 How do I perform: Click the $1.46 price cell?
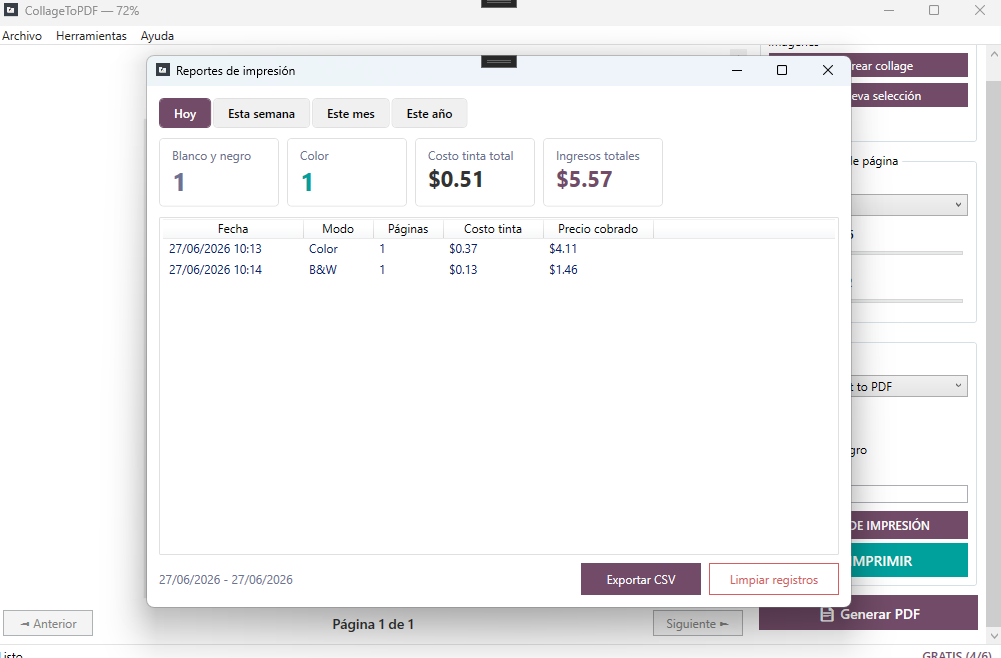pos(563,269)
